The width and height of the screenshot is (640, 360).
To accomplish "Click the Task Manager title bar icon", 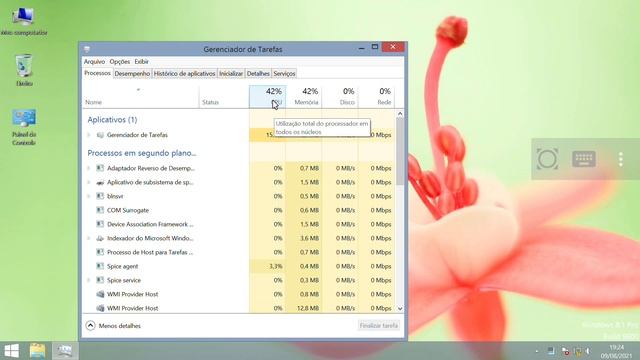I will [87, 49].
